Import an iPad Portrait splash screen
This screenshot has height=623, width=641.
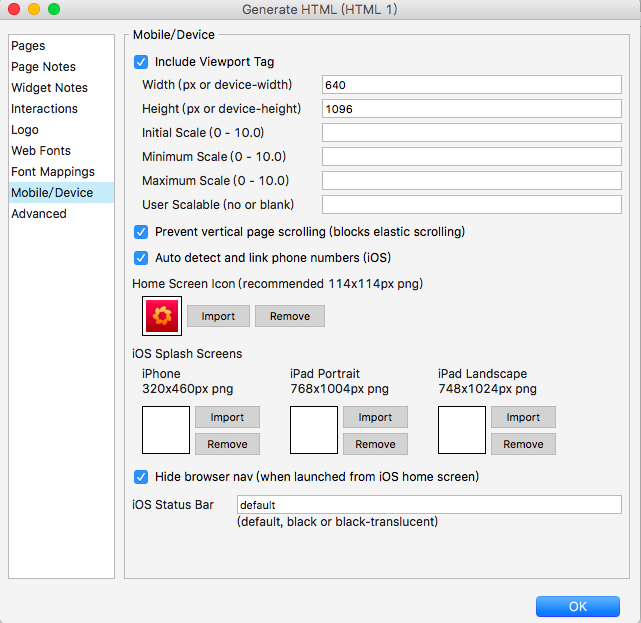tap(375, 417)
